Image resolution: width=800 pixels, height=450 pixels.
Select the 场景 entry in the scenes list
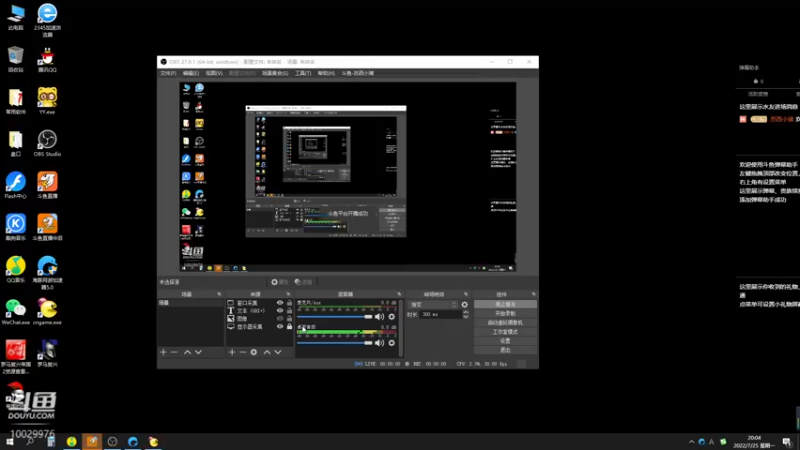[x=190, y=303]
